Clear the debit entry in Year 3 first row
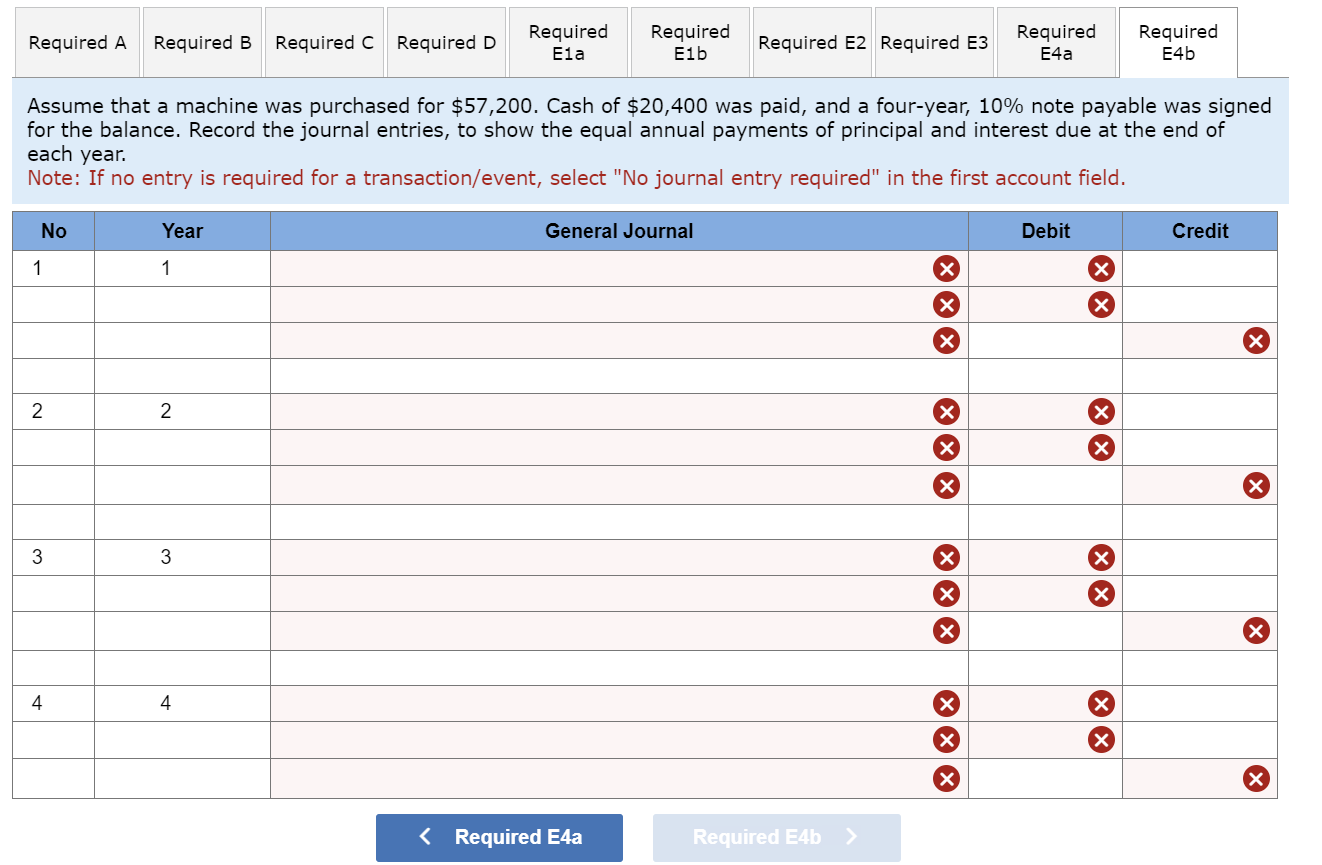 [1099, 557]
